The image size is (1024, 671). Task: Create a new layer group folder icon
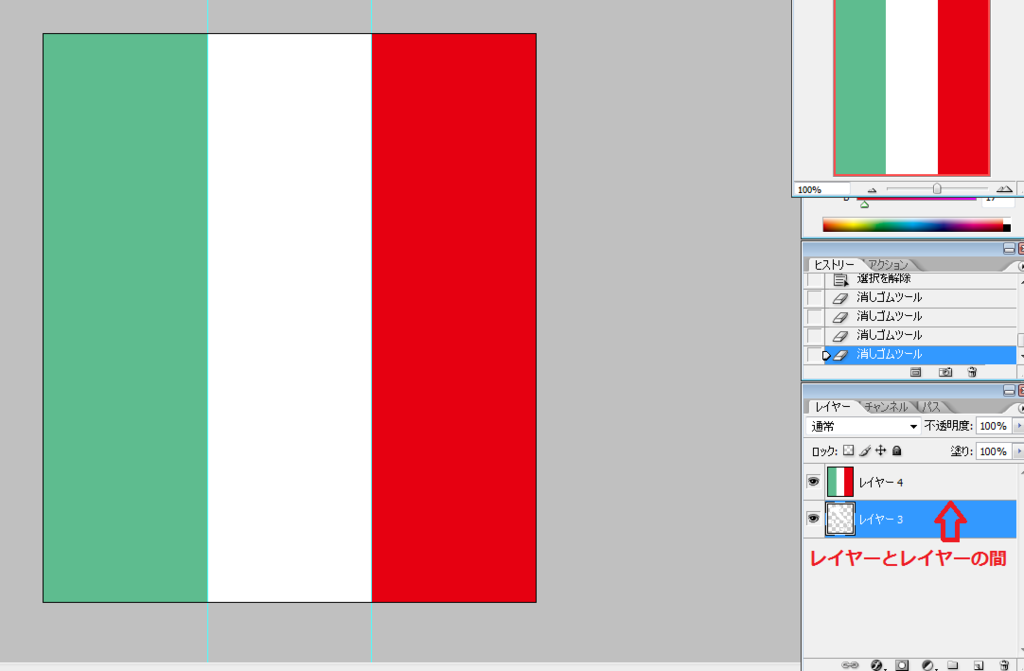953,665
